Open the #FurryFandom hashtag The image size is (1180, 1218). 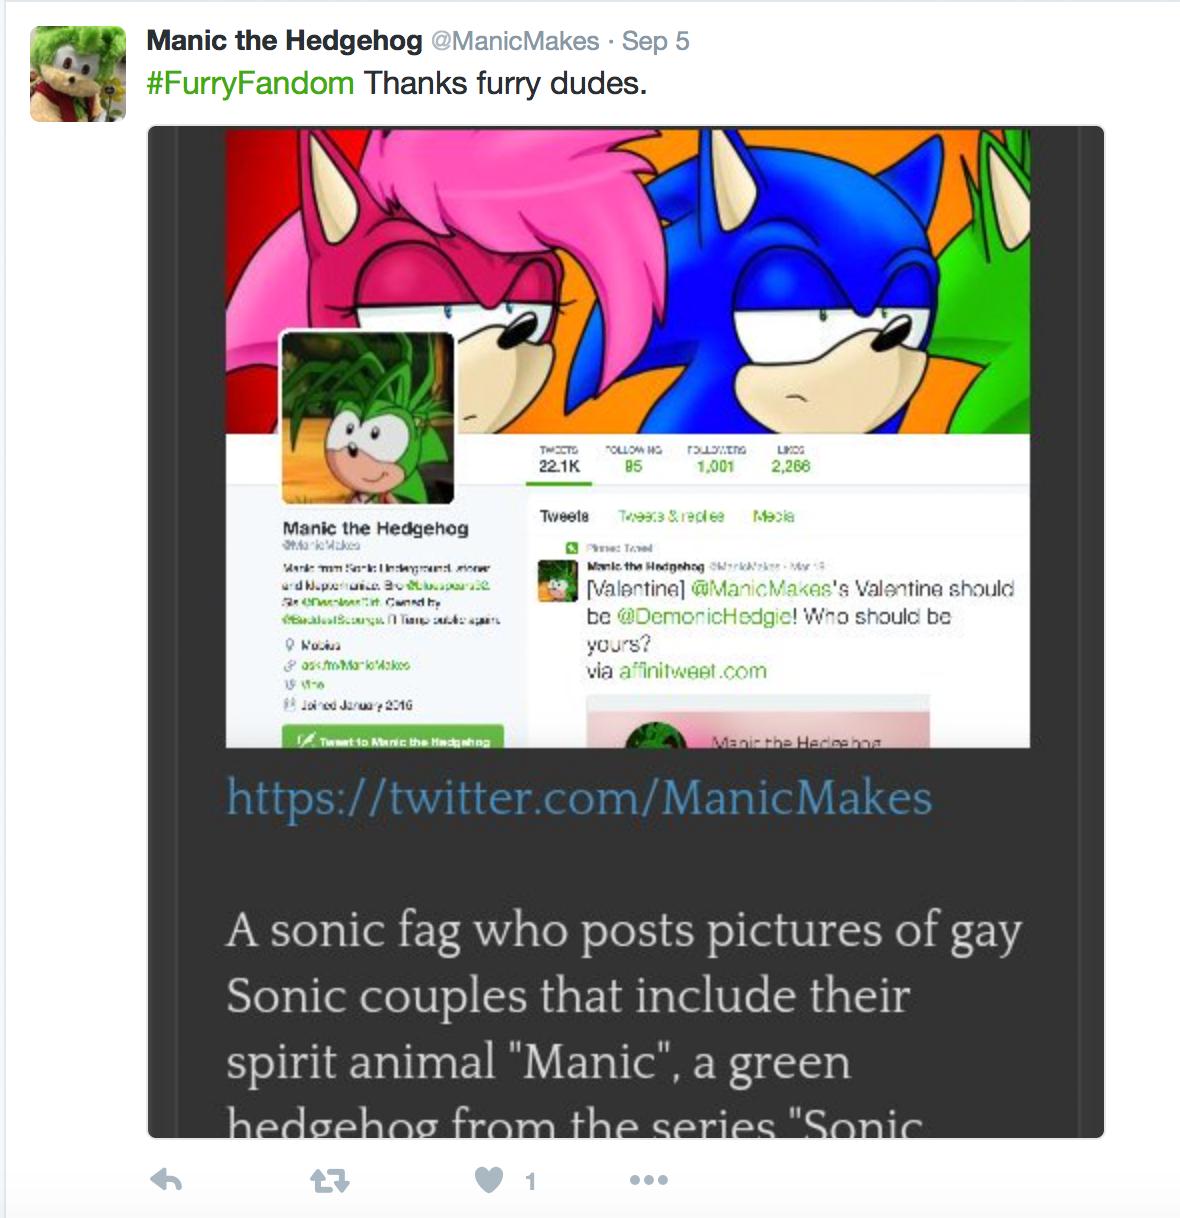point(250,83)
